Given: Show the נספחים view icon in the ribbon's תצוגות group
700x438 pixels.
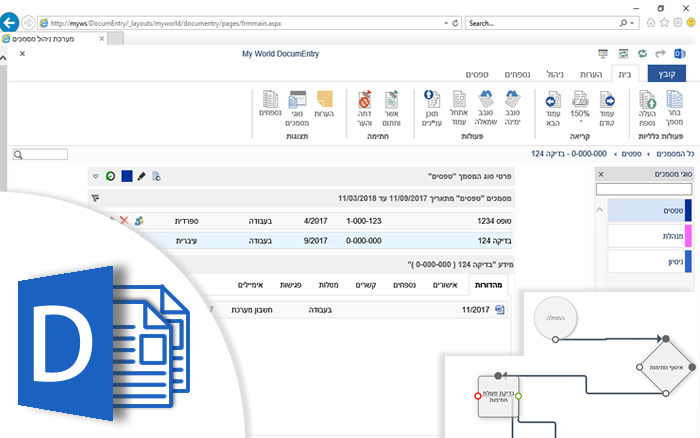Looking at the screenshot, I should coord(270,99).
